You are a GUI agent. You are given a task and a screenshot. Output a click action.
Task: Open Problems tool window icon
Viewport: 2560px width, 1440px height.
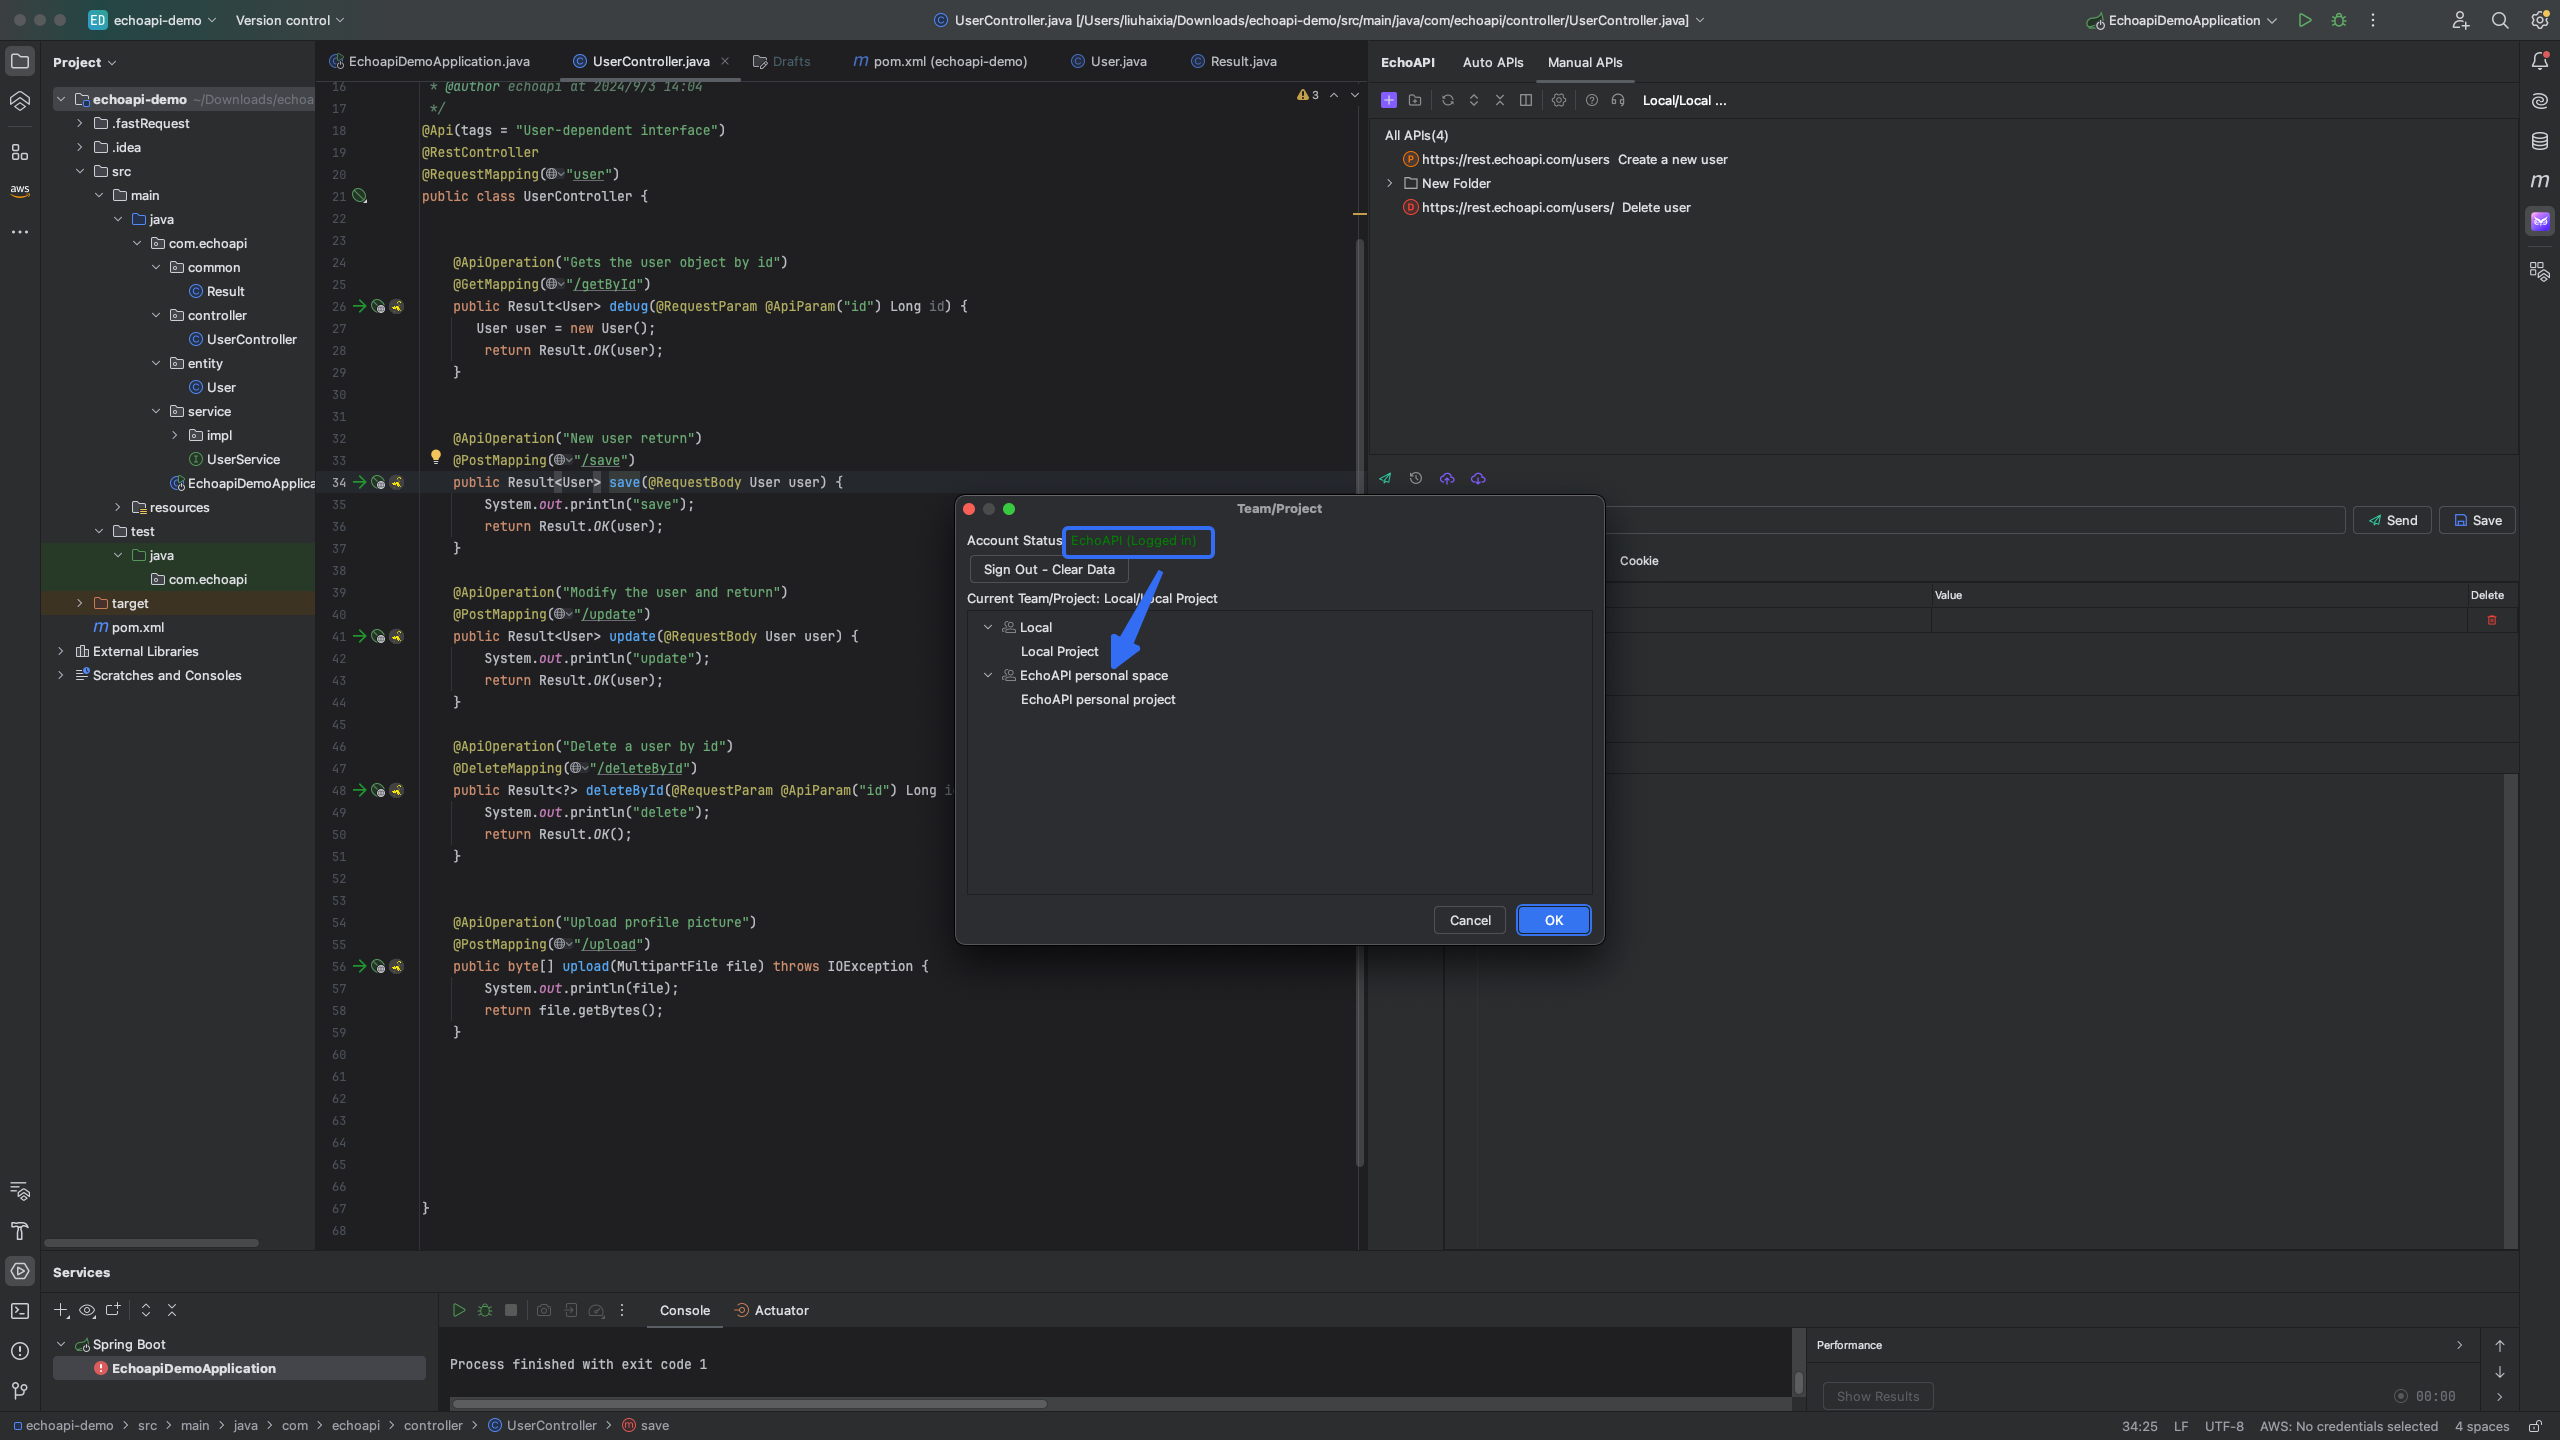20,1351
